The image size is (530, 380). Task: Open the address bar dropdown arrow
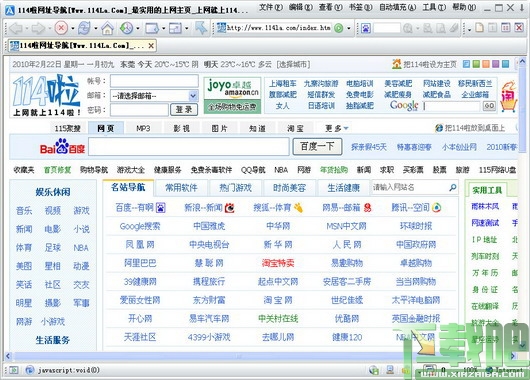pos(348,28)
